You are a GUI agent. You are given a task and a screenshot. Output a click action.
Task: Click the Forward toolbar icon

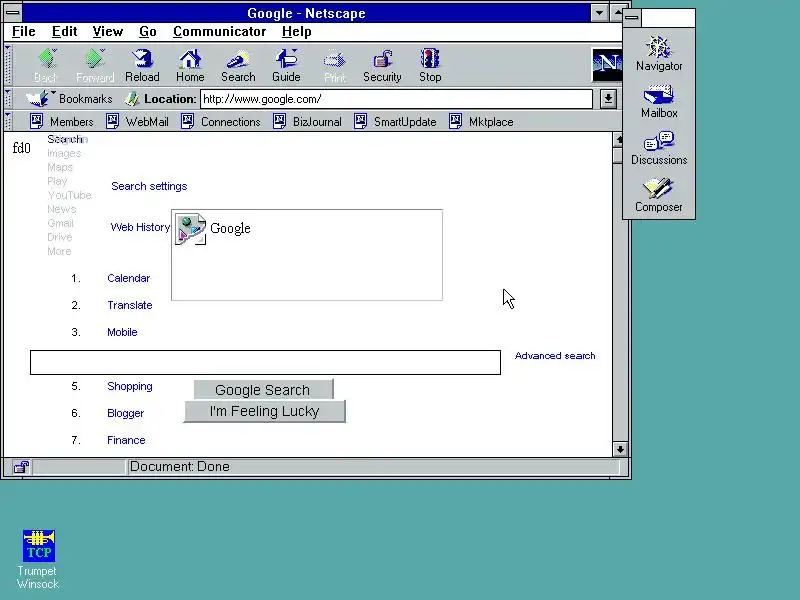(x=95, y=65)
